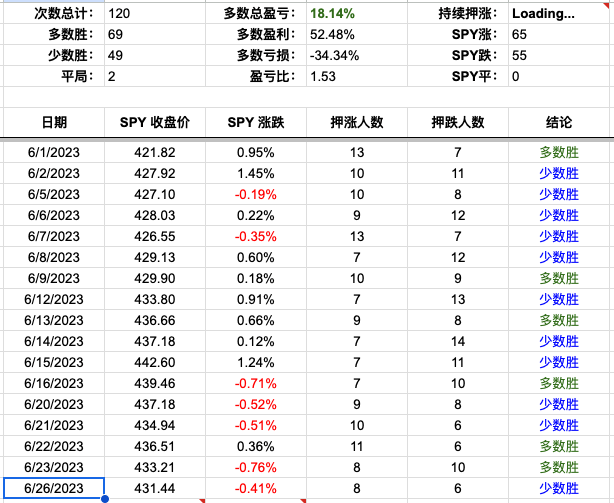
Task: Select the date cell 6/7/2023
Action: 54,236
